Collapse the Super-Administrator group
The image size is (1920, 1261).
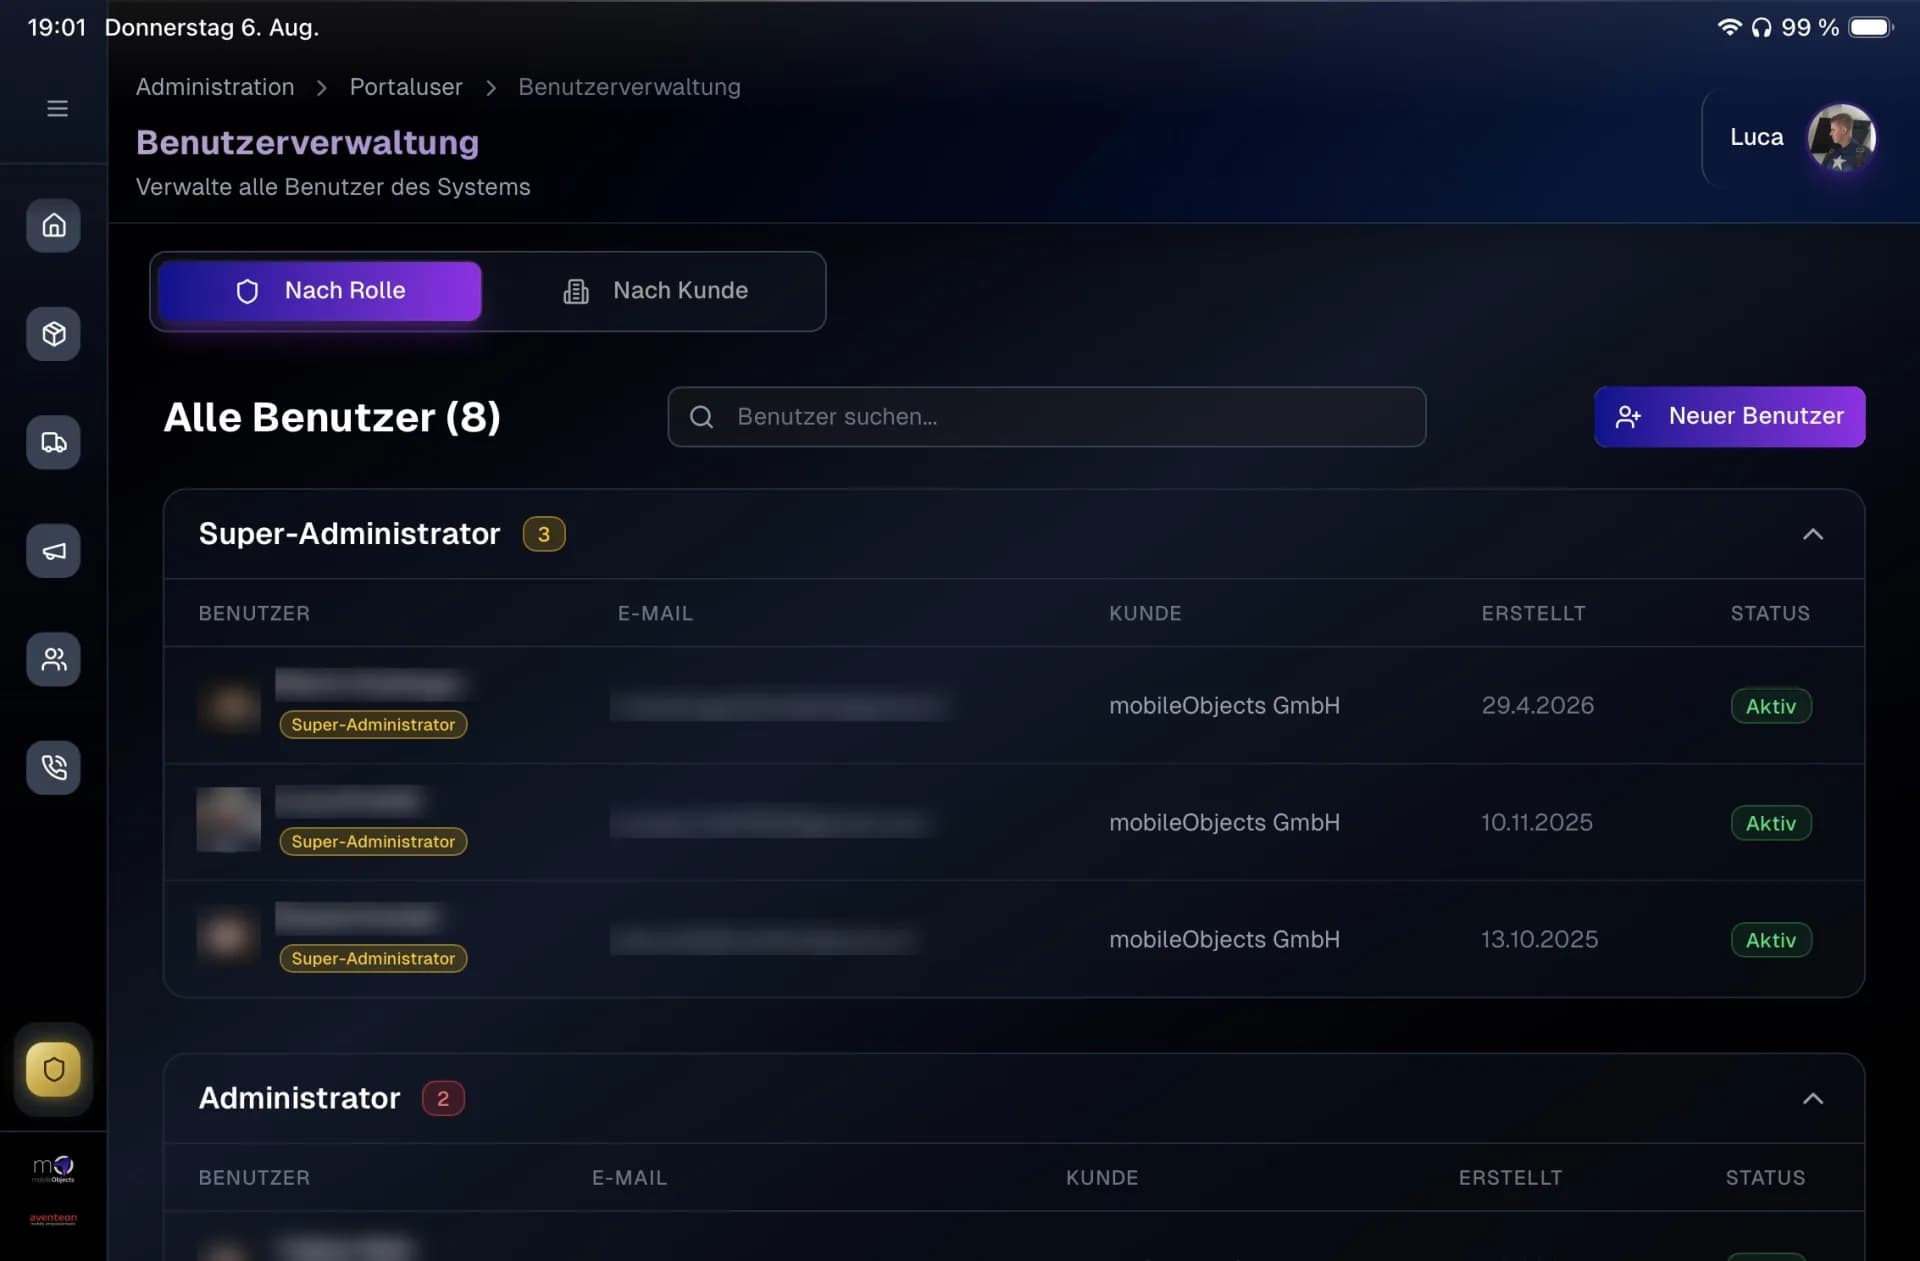click(x=1812, y=534)
